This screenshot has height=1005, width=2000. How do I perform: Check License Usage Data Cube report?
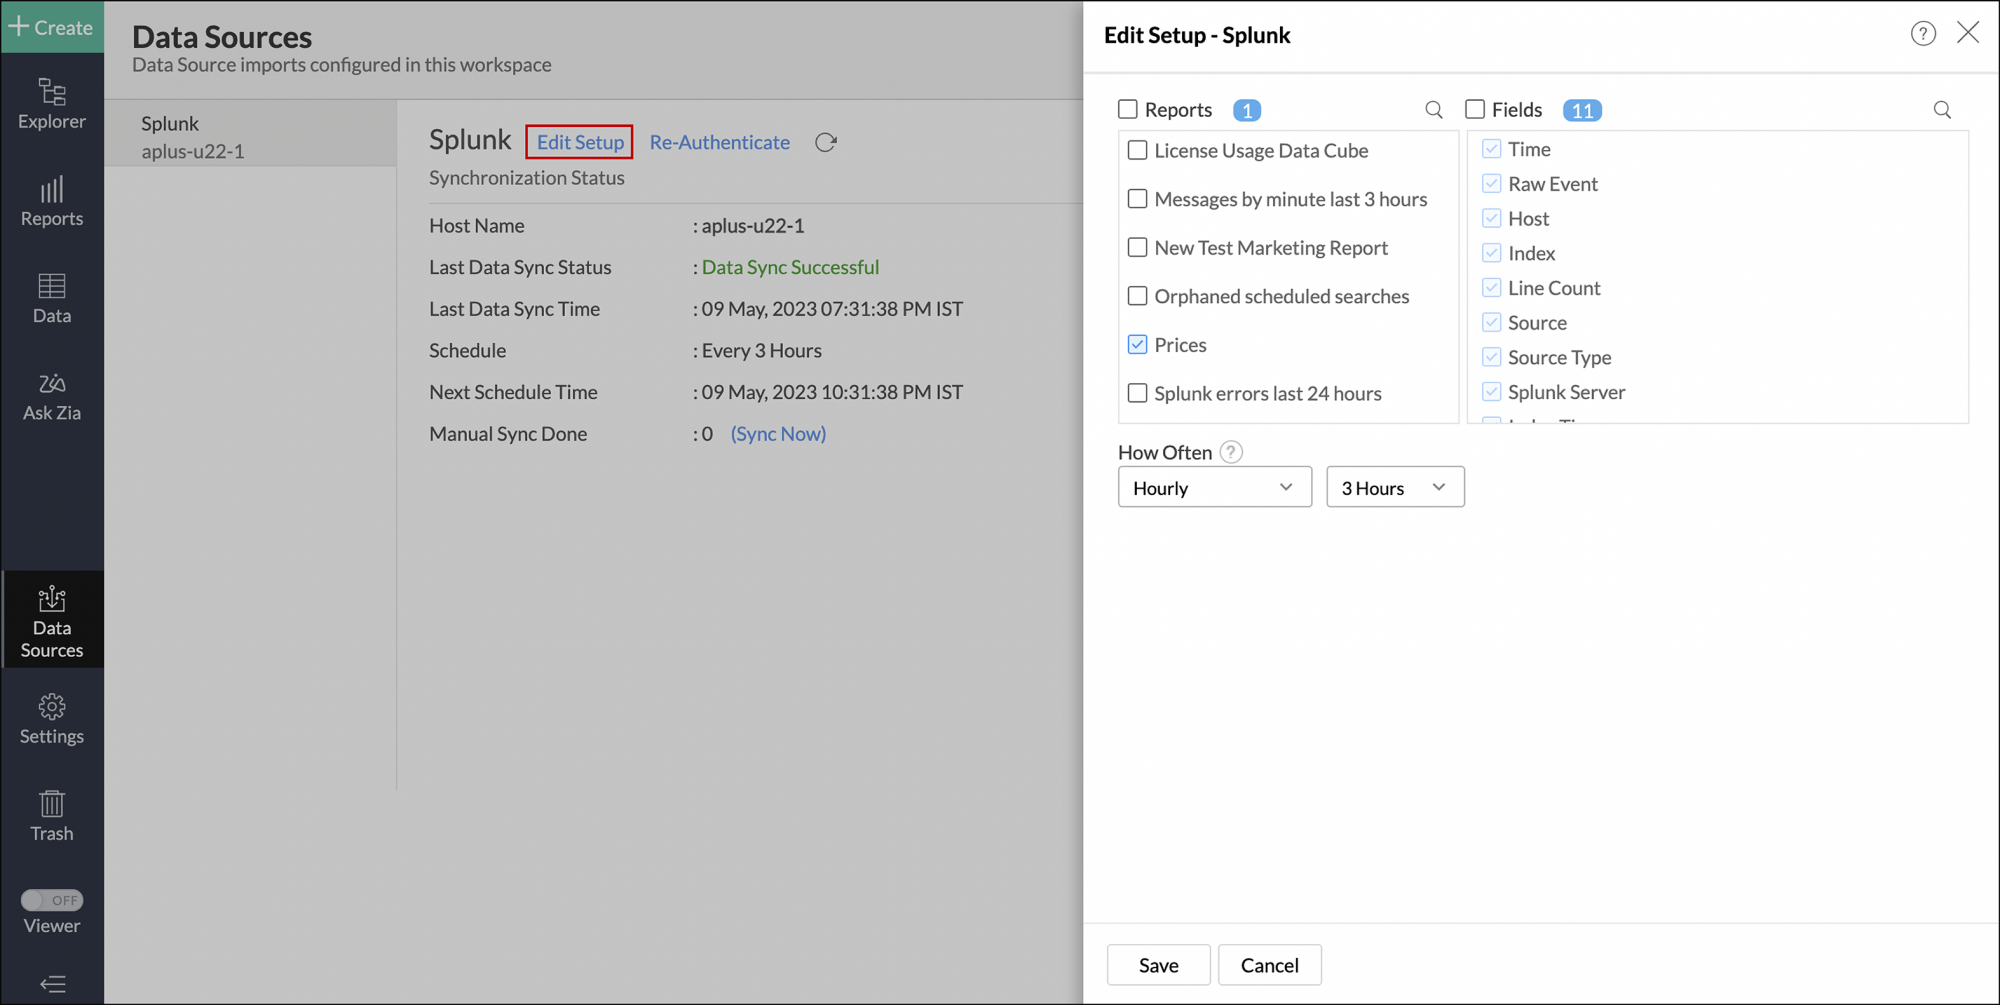(x=1137, y=151)
